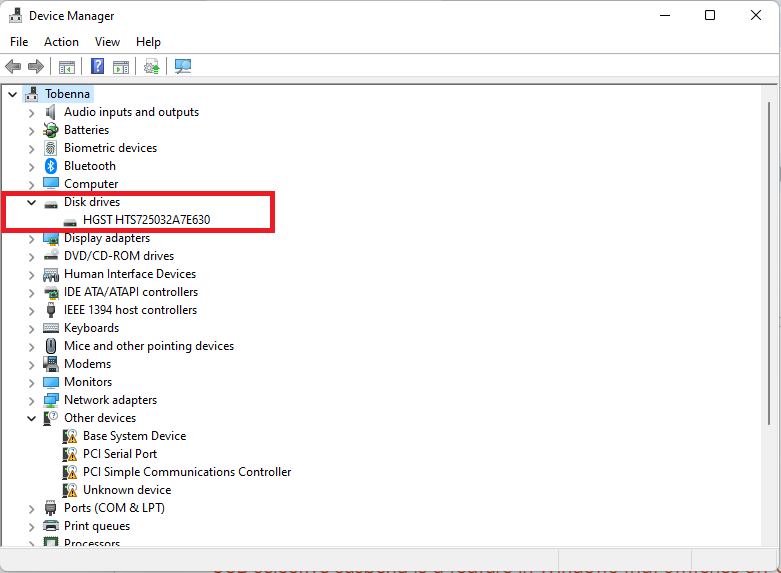Click the Network adapters icon
The width and height of the screenshot is (781, 573).
[51, 400]
